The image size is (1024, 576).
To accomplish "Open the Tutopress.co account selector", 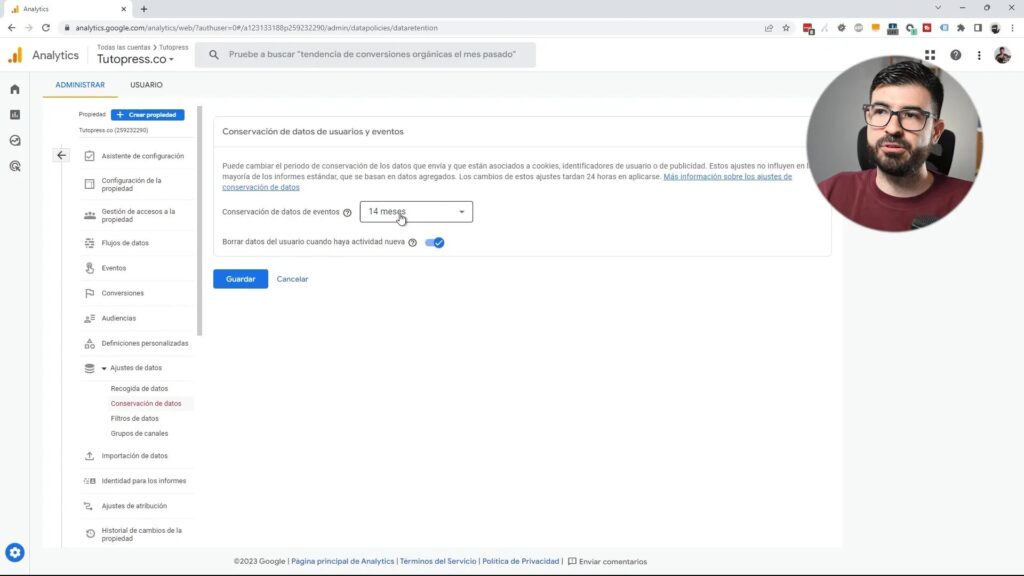I will click(135, 59).
